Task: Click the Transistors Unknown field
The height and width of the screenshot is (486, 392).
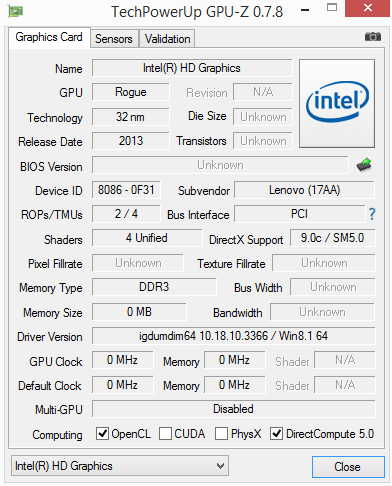Action: [263, 141]
